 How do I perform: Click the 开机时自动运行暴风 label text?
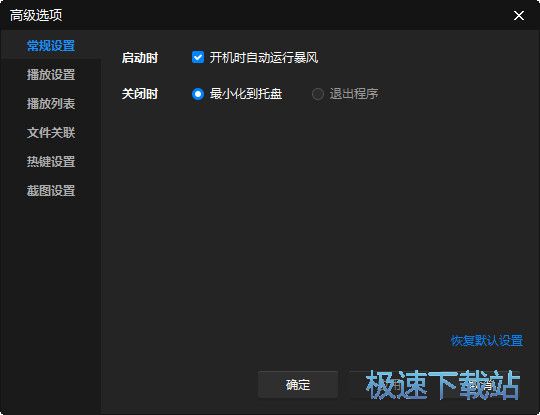(264, 58)
